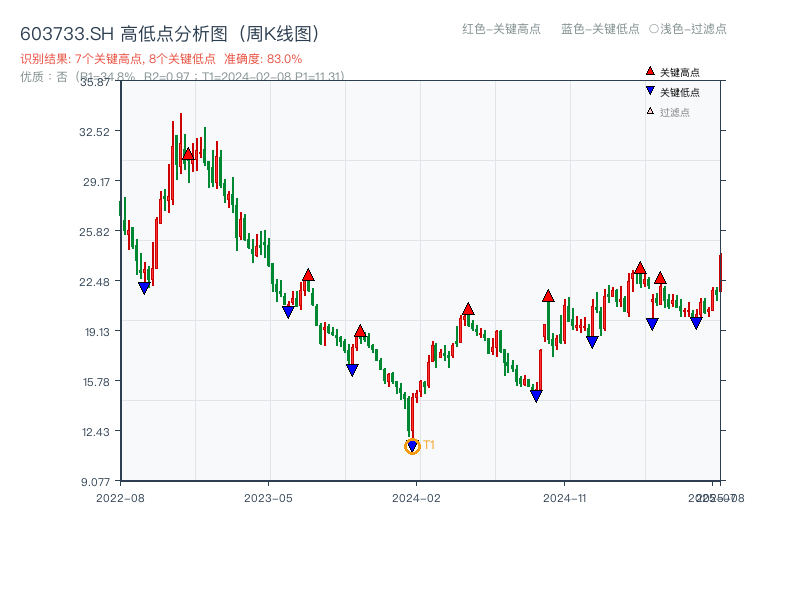Toggle the 关键高点 legend label
Viewport: 800px width, 600px height.
[680, 72]
